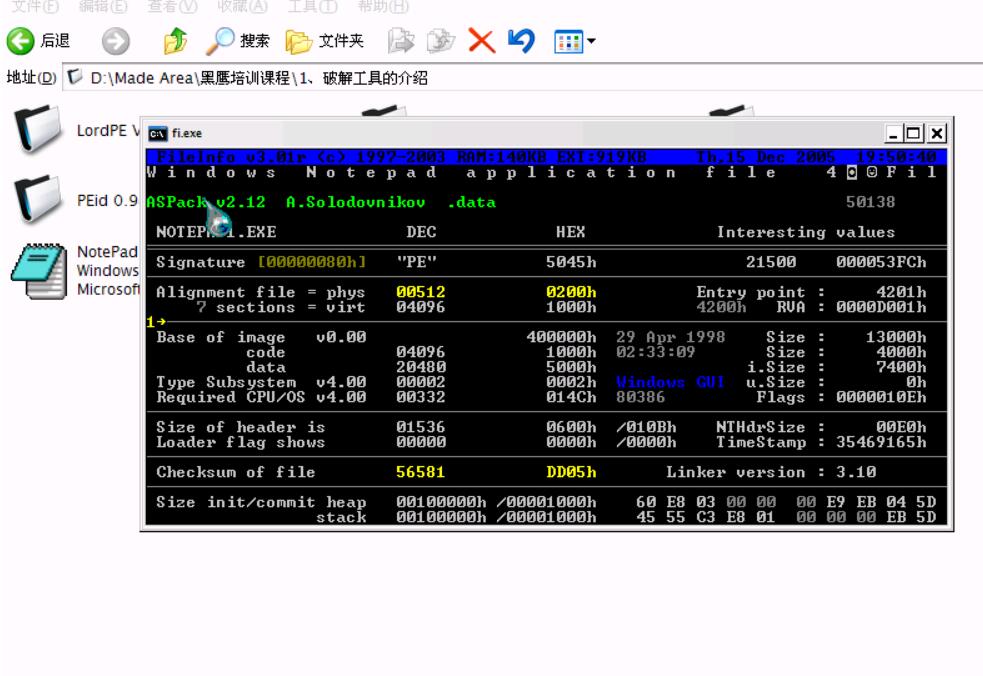
Task: Click the fi.exe window title bar
Action: click(x=500, y=133)
